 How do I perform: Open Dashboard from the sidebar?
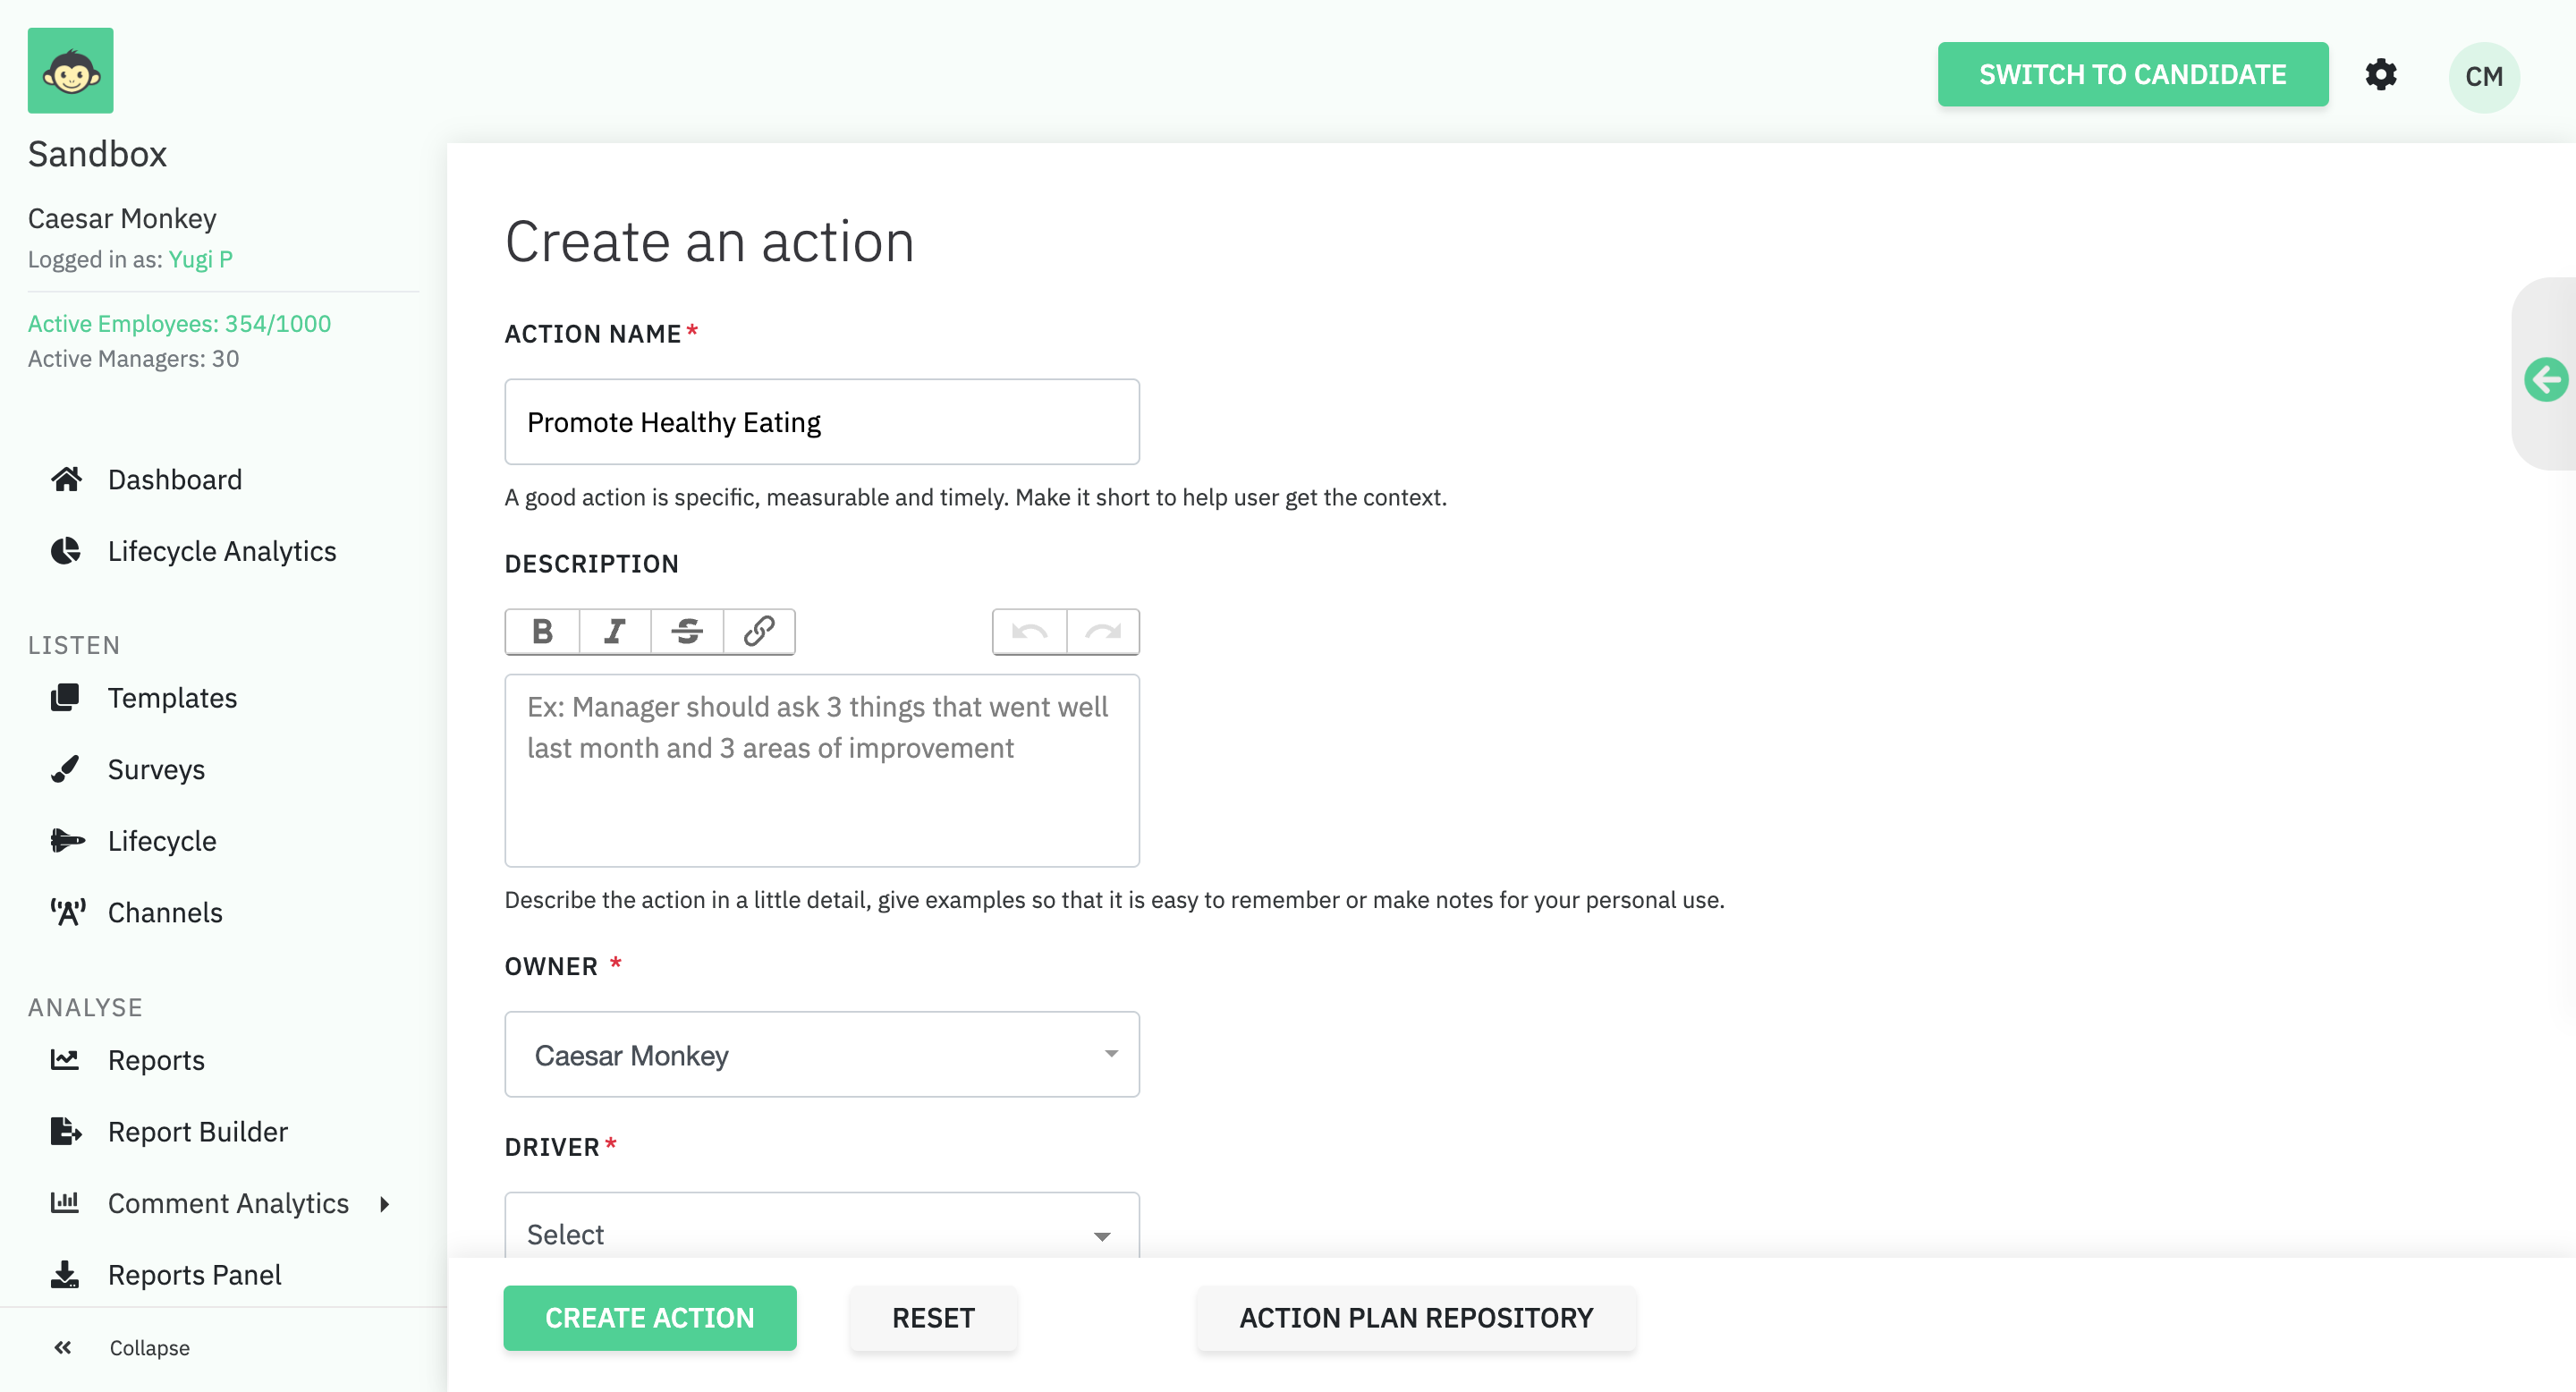click(x=174, y=480)
